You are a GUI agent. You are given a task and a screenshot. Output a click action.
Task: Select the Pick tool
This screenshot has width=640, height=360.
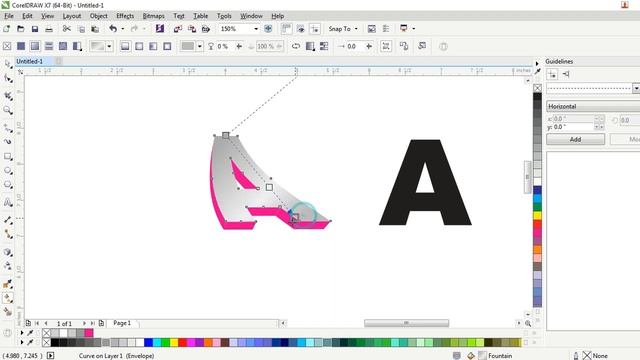(x=8, y=64)
